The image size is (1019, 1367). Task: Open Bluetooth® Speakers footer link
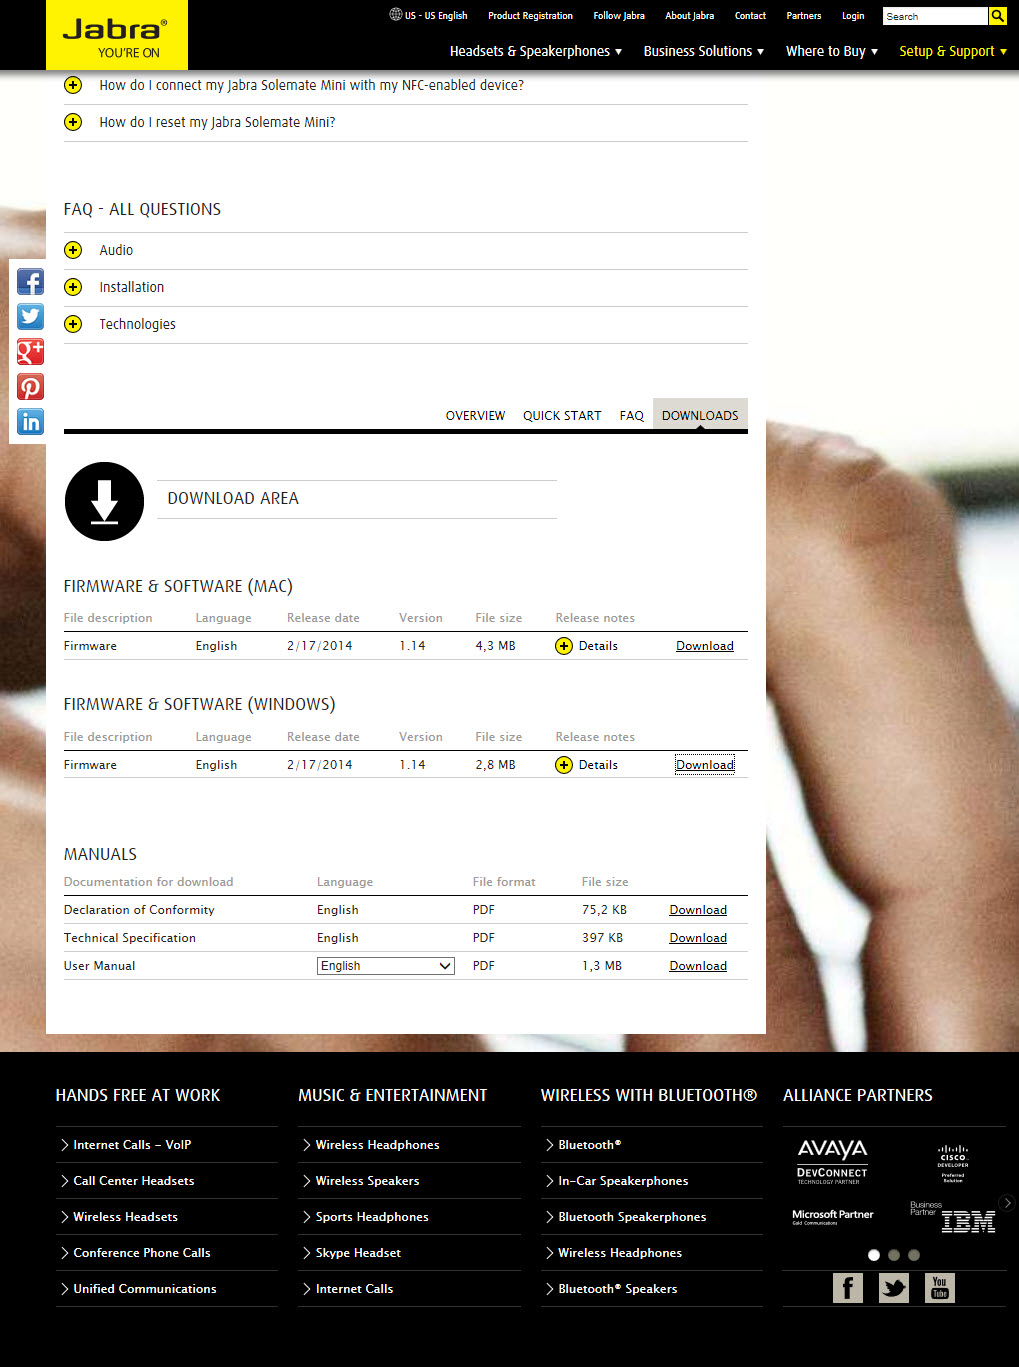pyautogui.click(x=618, y=1289)
